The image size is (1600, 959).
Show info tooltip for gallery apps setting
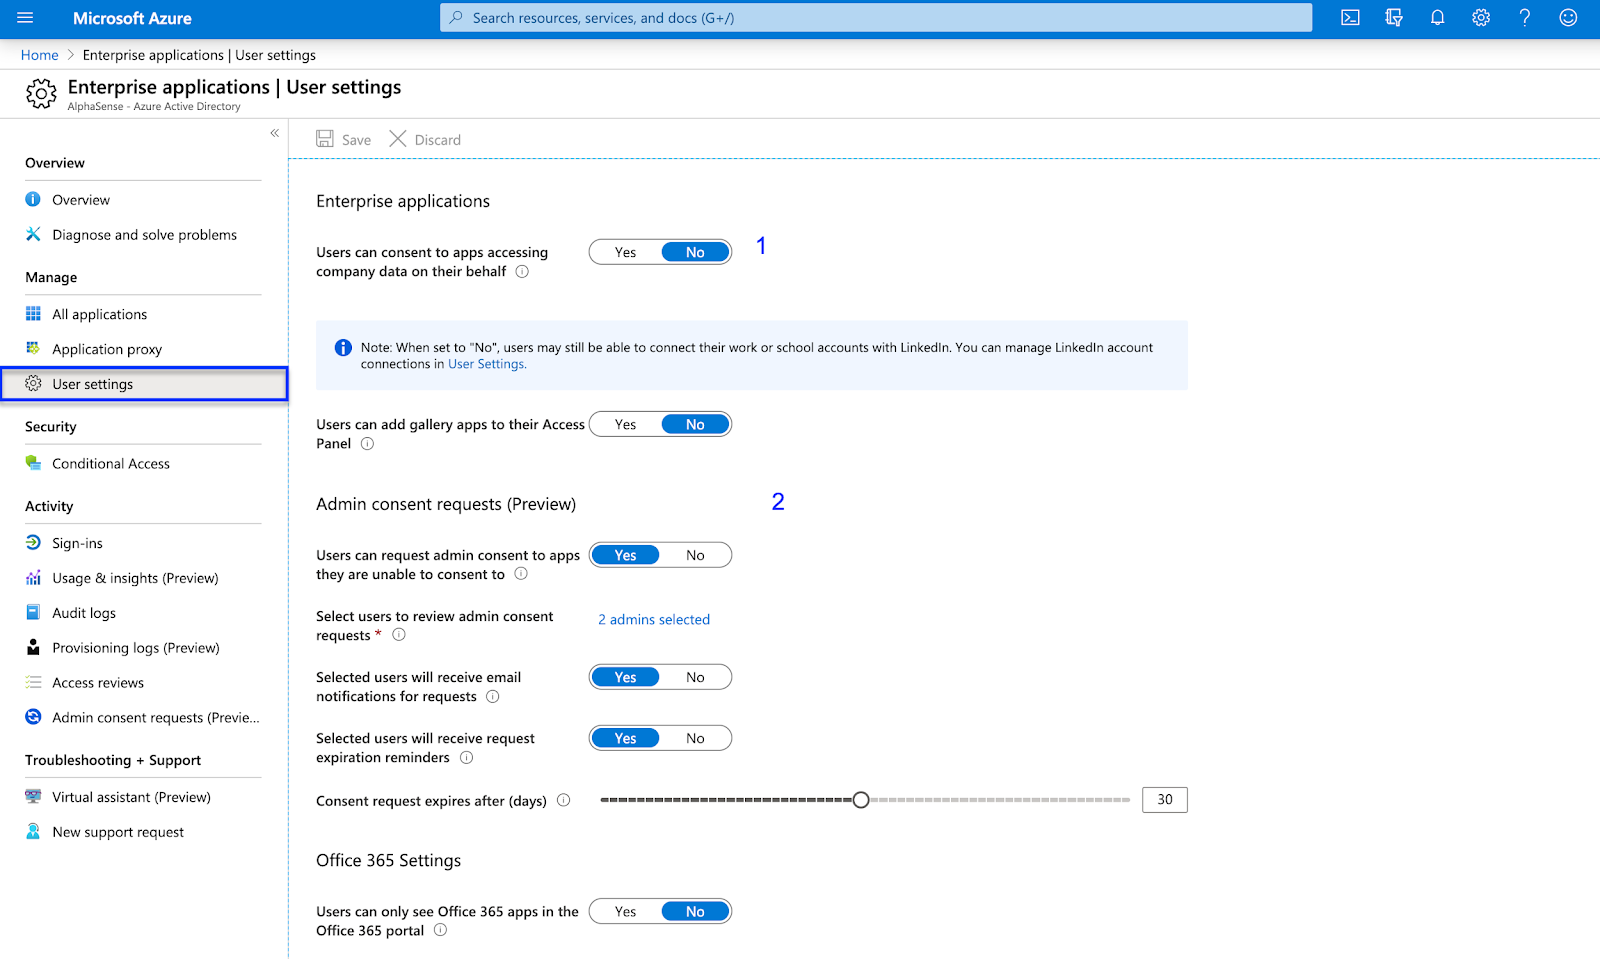point(367,444)
